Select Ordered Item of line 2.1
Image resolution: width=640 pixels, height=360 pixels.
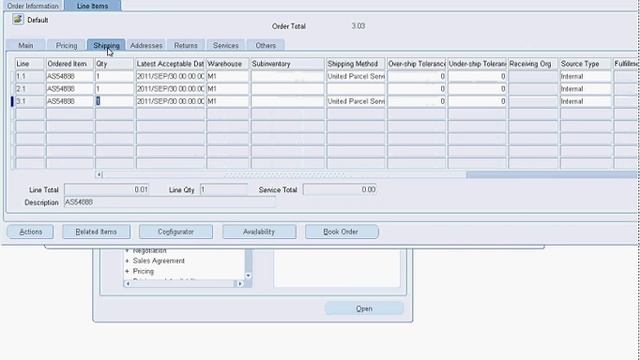(x=70, y=89)
